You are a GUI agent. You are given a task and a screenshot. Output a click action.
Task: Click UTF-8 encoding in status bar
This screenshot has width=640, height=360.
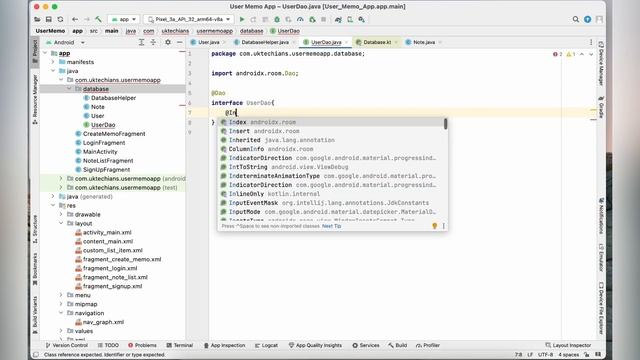click(x=545, y=355)
